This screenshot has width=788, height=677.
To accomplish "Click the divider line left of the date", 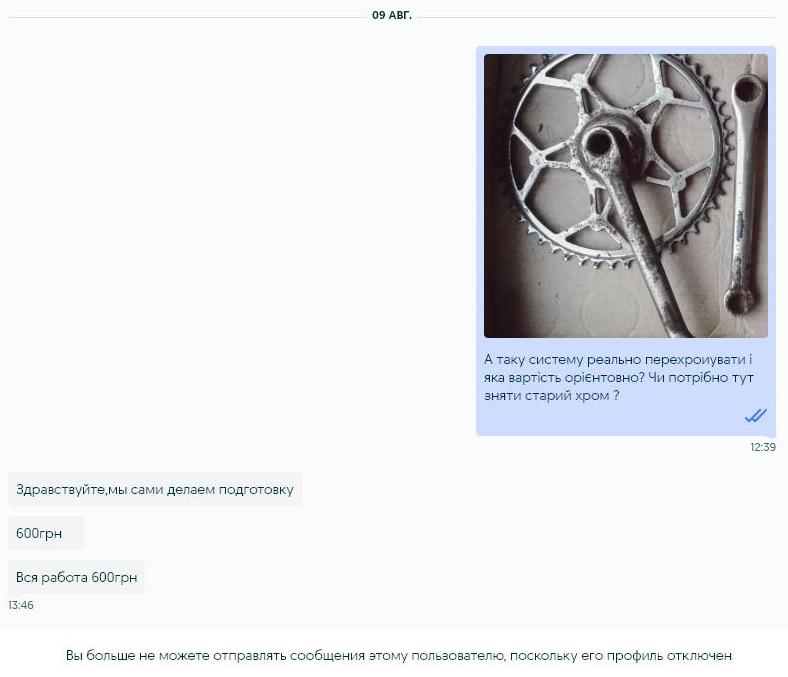I will [x=186, y=17].
